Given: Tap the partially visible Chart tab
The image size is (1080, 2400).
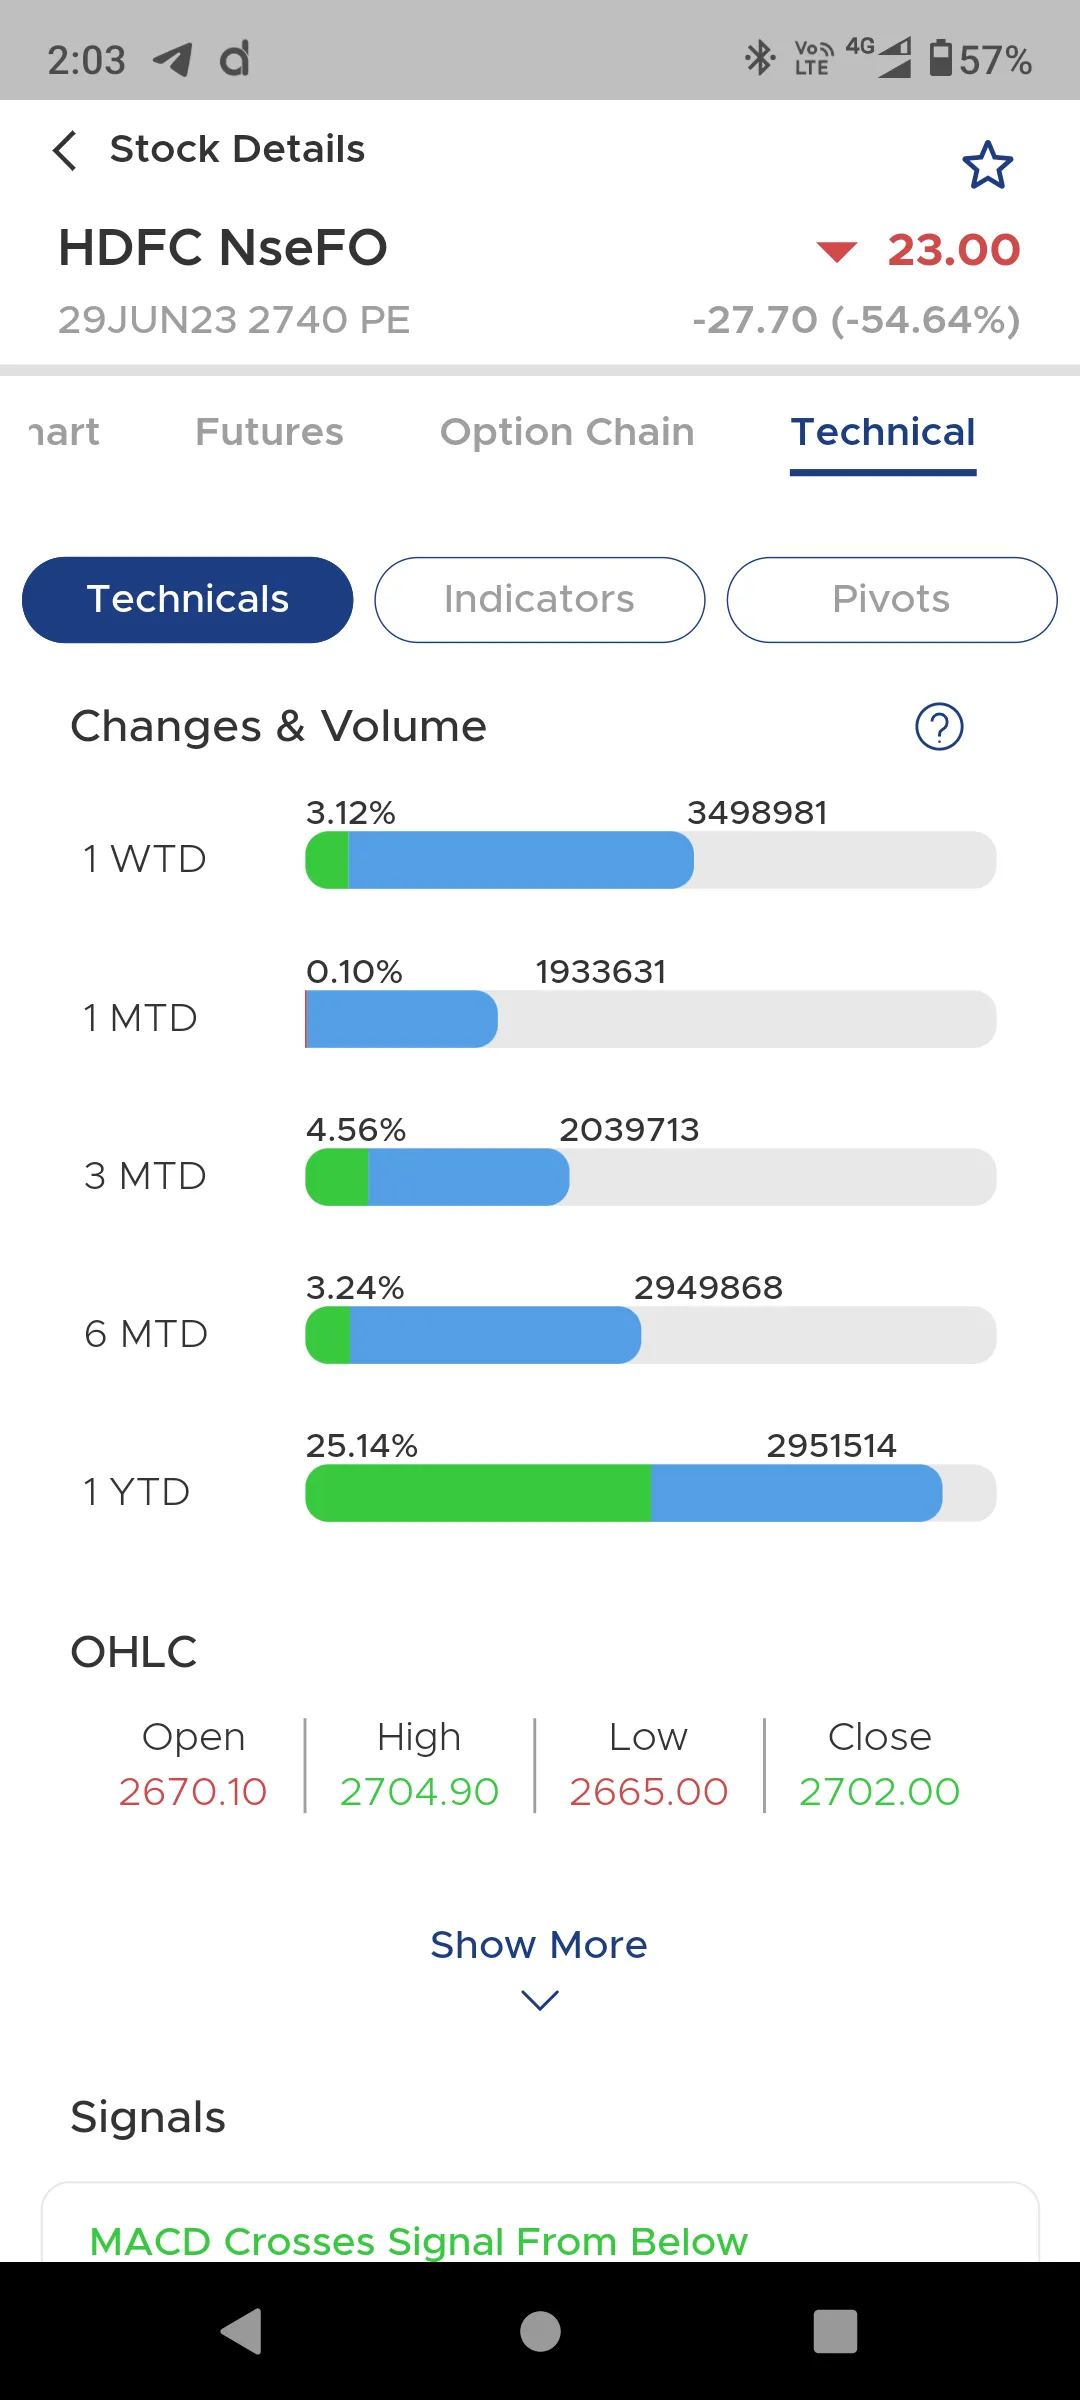Looking at the screenshot, I should (64, 432).
